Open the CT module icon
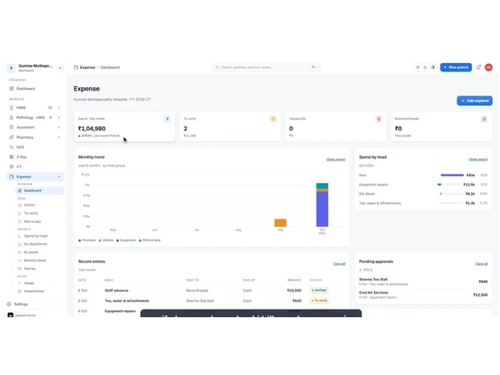The width and height of the screenshot is (500, 375). (11, 166)
